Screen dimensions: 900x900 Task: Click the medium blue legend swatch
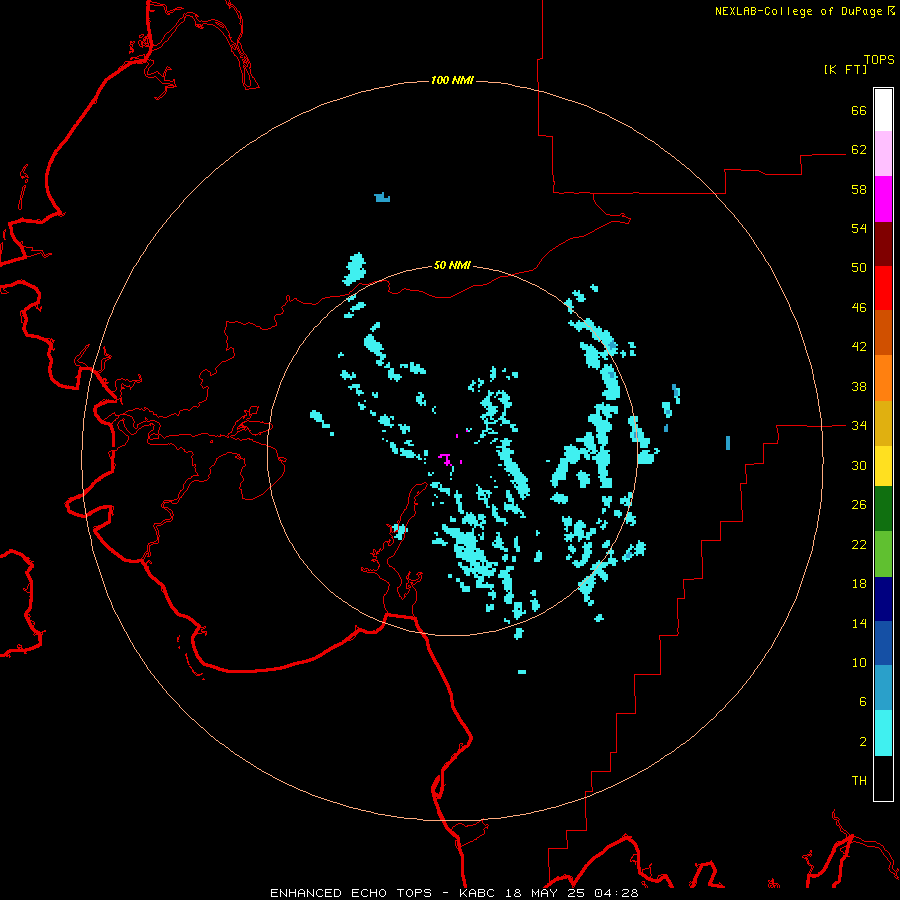tap(883, 643)
